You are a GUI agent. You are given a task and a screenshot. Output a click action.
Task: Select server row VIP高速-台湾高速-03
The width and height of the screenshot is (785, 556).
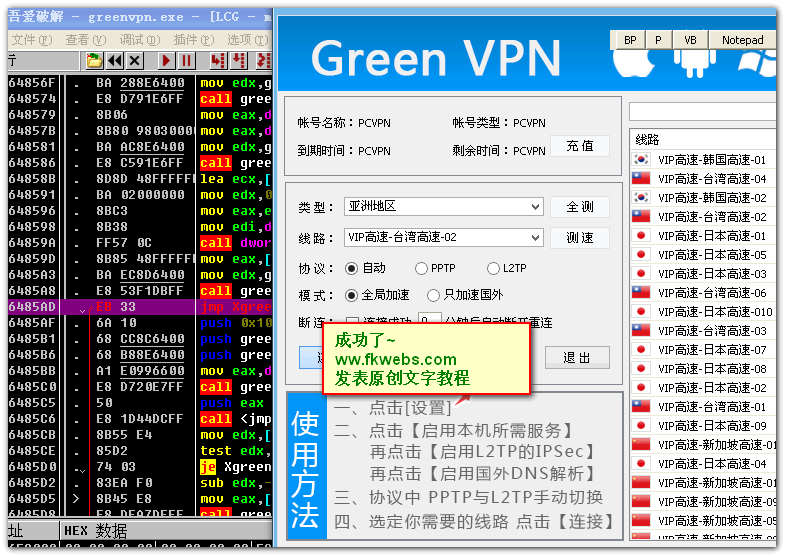point(703,331)
